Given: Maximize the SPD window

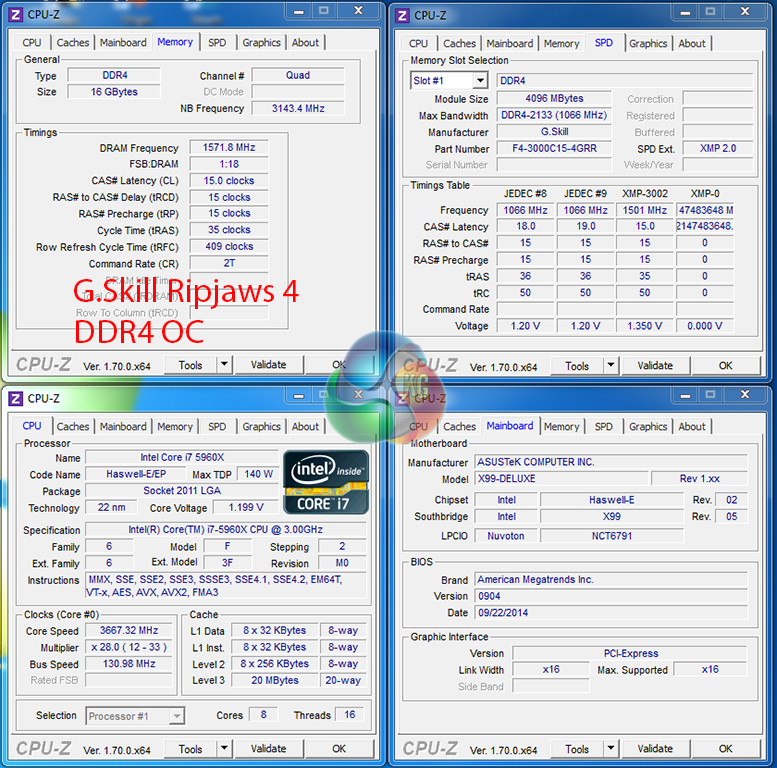Looking at the screenshot, I should [x=710, y=11].
